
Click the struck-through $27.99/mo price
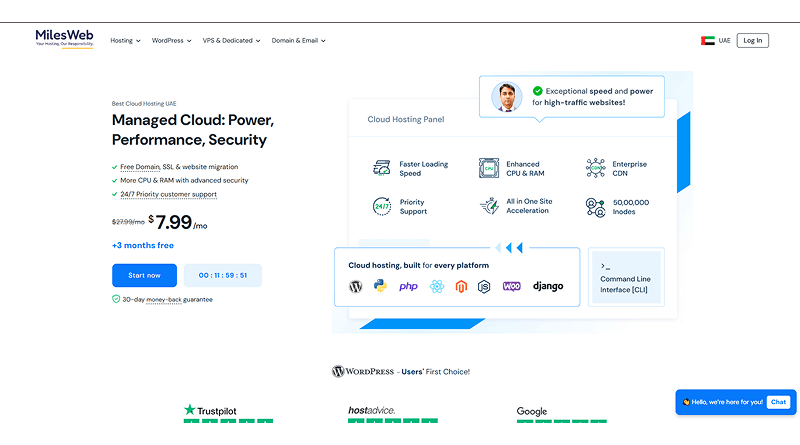(x=128, y=221)
